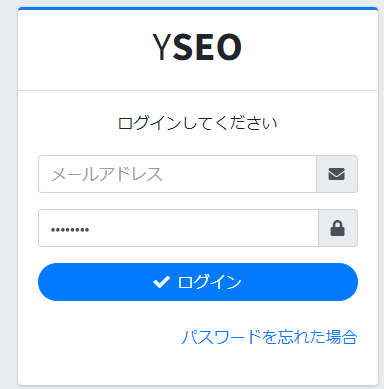Click the padlock icon beside the password field
Image resolution: width=384 pixels, height=389 pixels.
pos(337,228)
